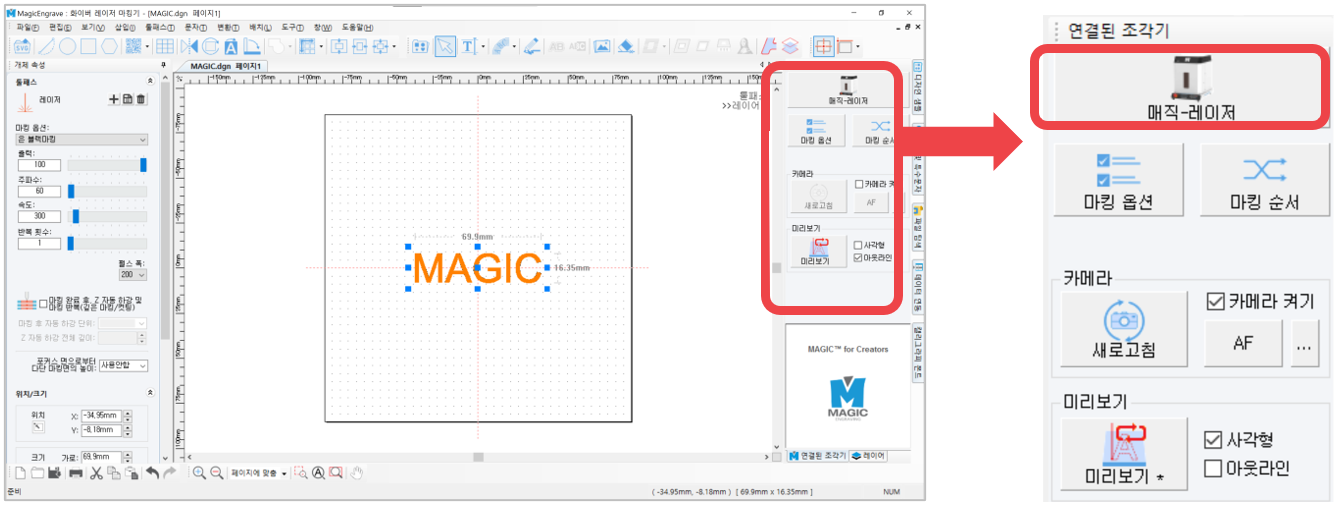Screen dimensions: 1334x505
Task: Select the circle shape tool
Action: click(x=67, y=46)
